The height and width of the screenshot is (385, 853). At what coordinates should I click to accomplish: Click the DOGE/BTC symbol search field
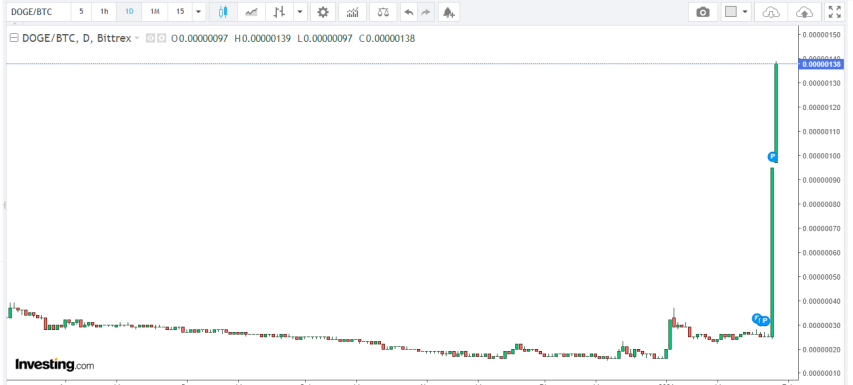coord(38,12)
